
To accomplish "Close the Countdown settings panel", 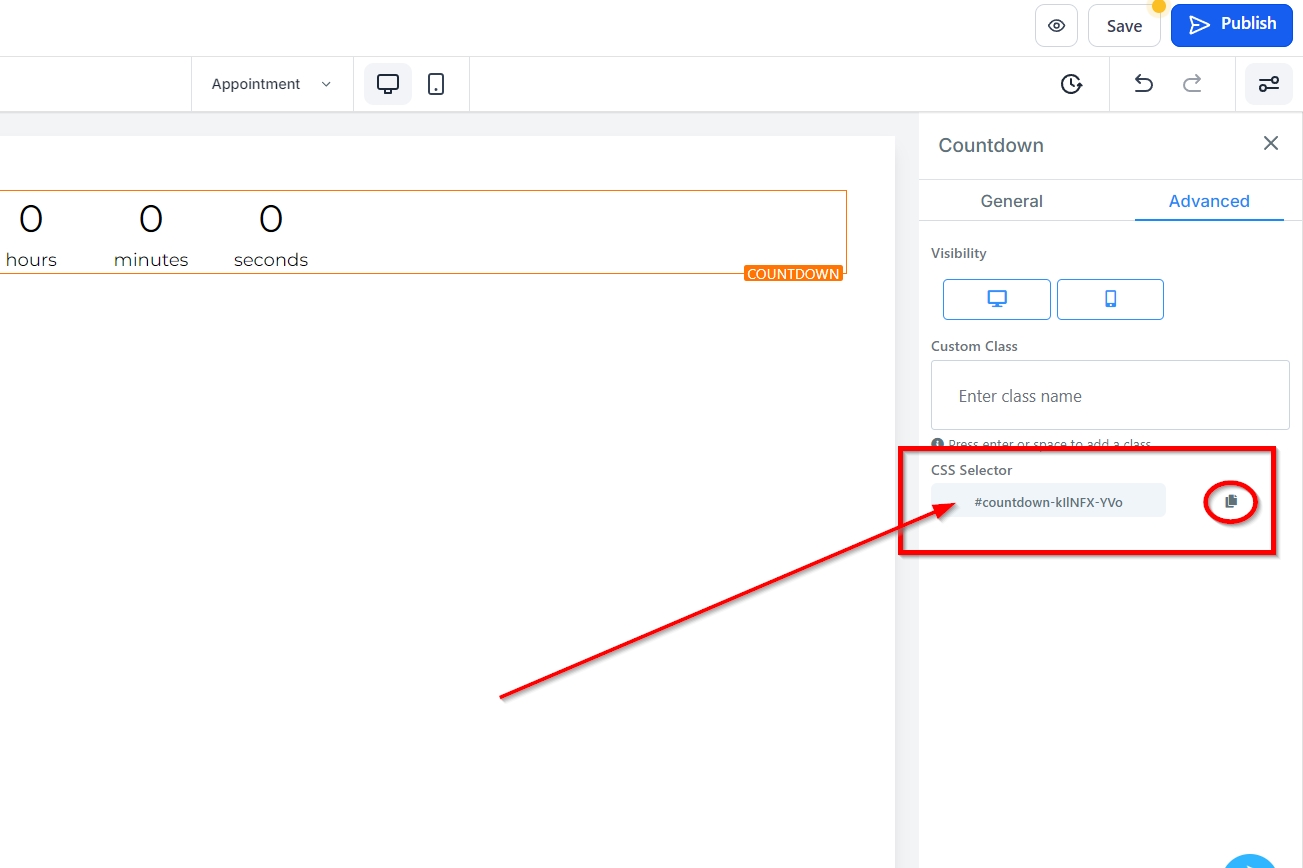I will click(1270, 144).
